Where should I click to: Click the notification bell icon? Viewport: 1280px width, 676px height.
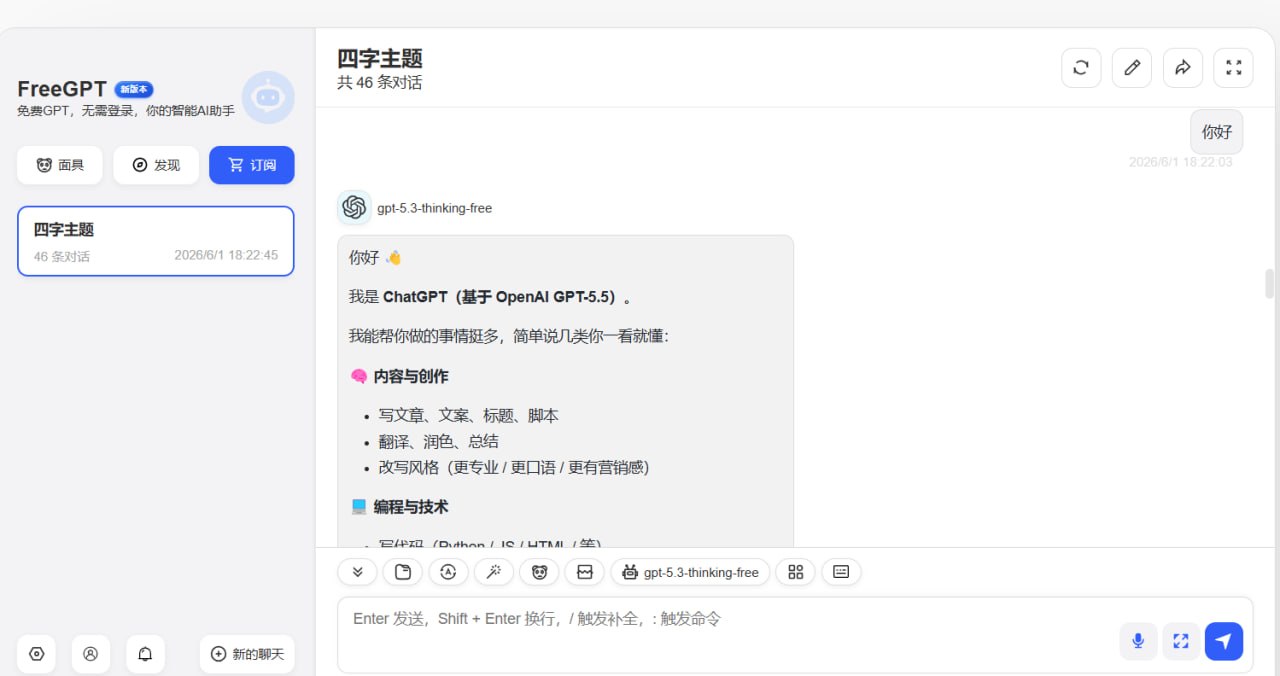pyautogui.click(x=145, y=654)
